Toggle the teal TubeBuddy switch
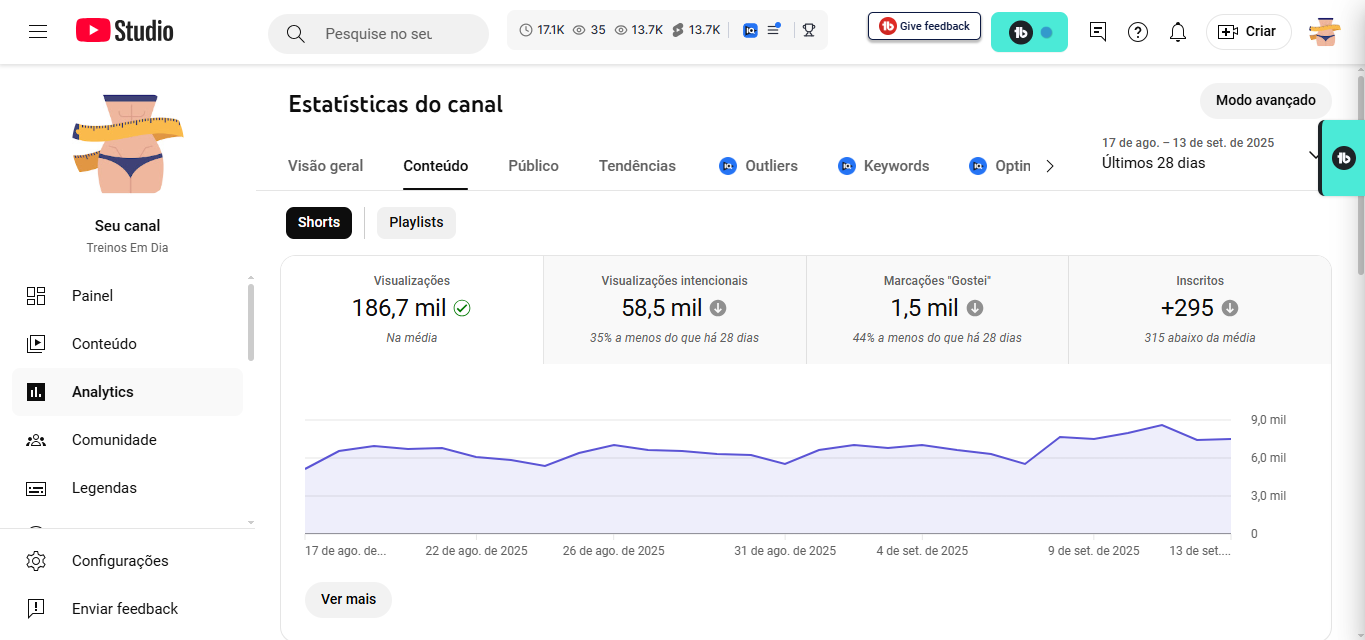The height and width of the screenshot is (640, 1365). click(1029, 32)
